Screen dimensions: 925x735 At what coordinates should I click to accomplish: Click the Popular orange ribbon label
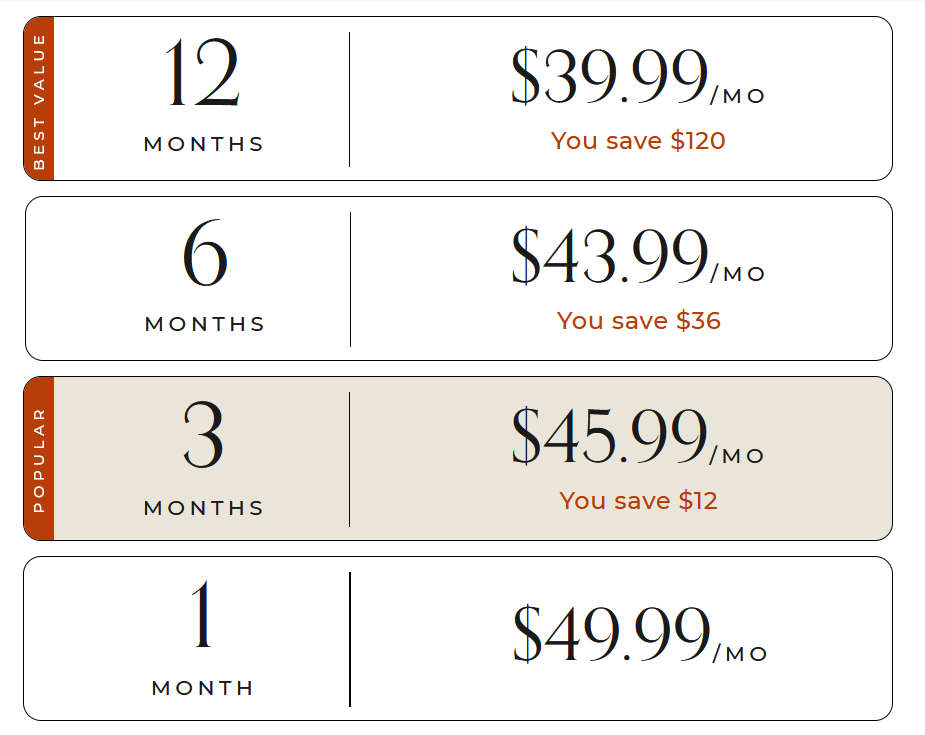click(39, 459)
